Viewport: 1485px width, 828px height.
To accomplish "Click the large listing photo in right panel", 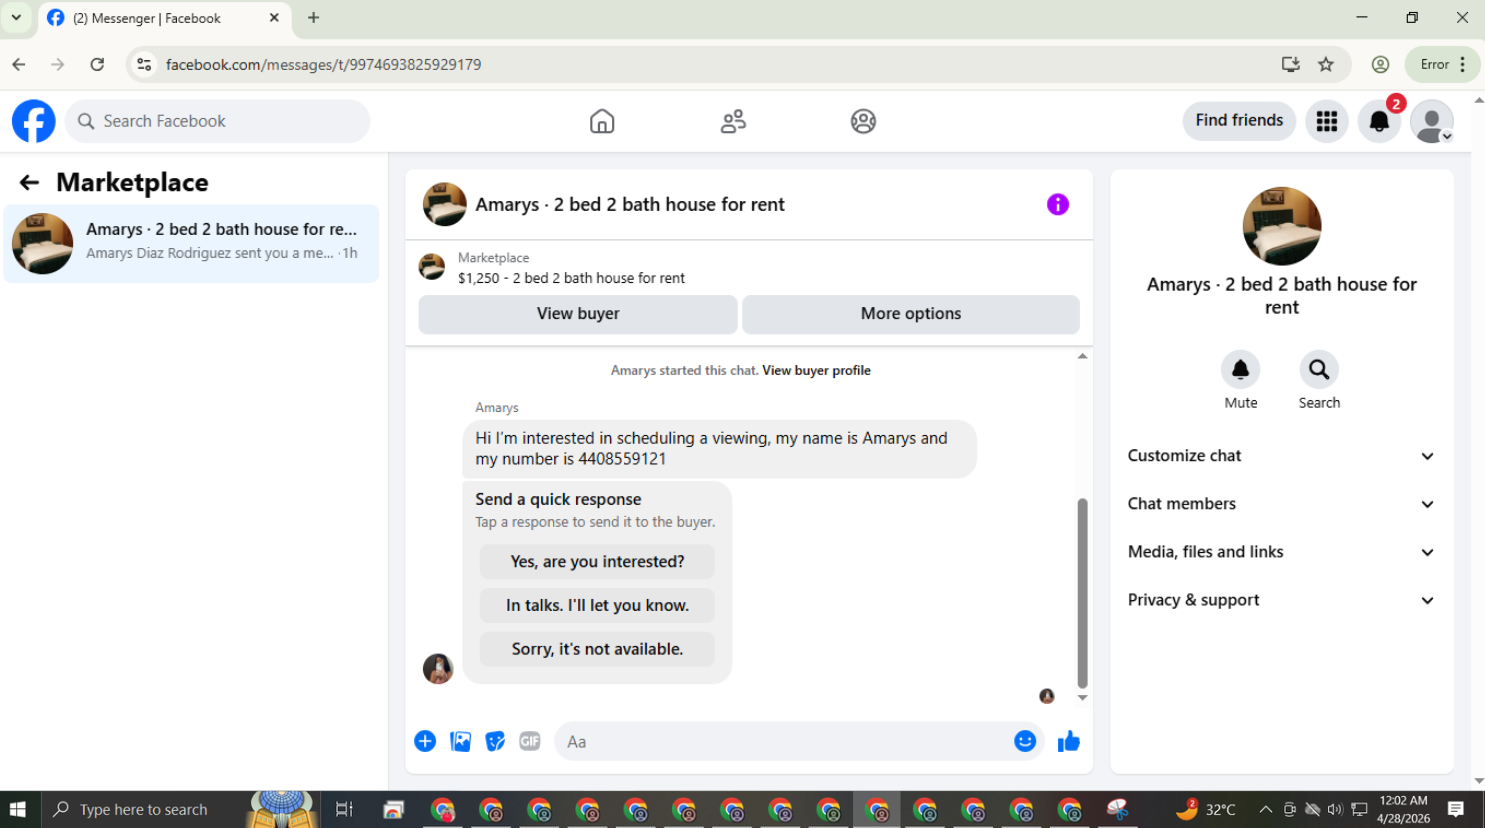I will 1282,227.
